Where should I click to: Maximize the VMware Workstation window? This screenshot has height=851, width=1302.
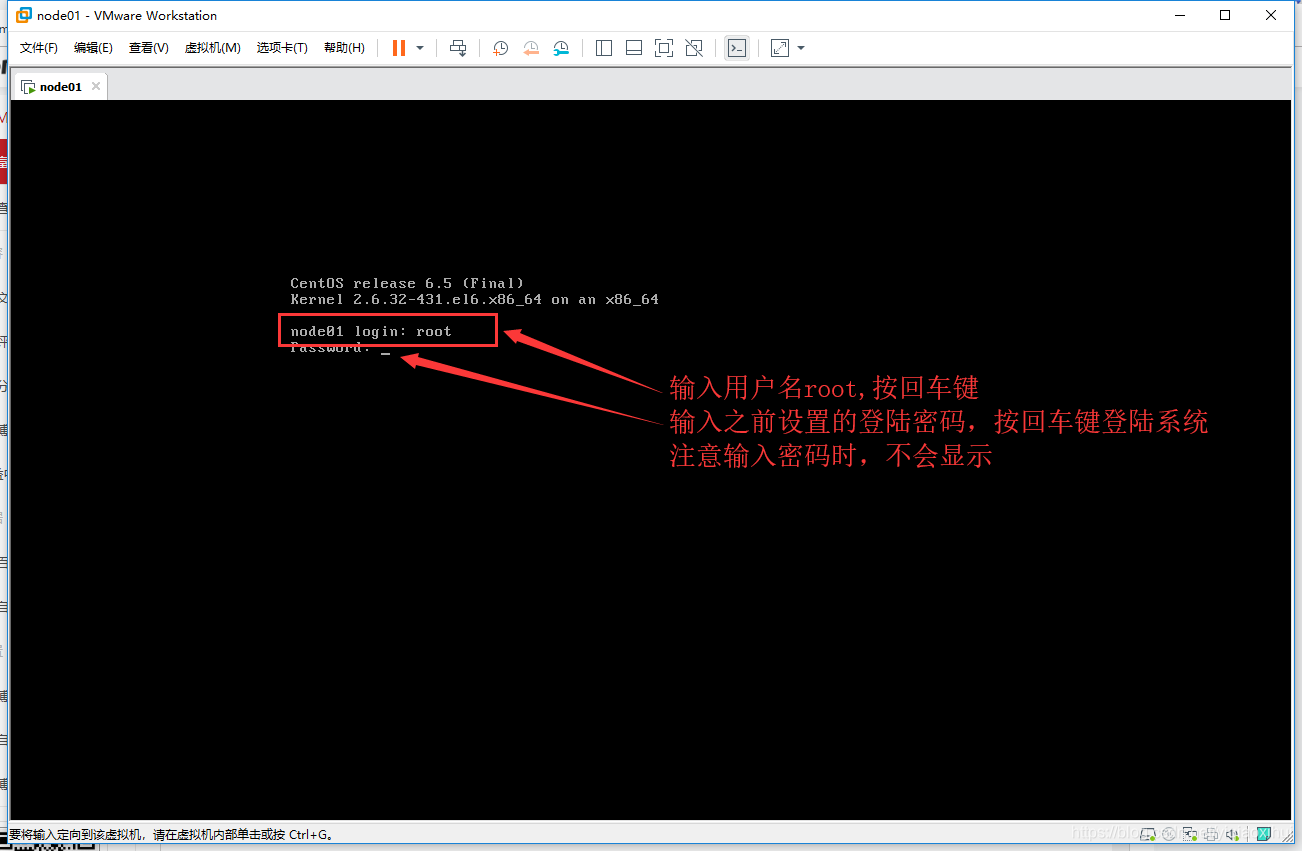(1225, 15)
